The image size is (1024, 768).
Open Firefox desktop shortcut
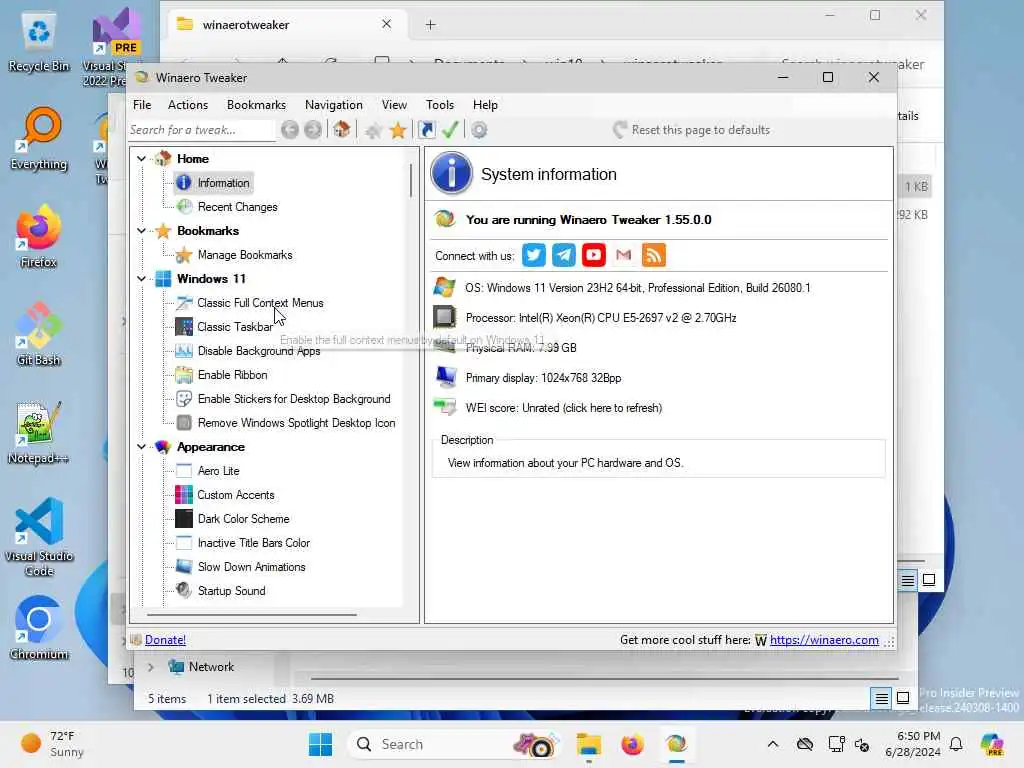pos(39,238)
